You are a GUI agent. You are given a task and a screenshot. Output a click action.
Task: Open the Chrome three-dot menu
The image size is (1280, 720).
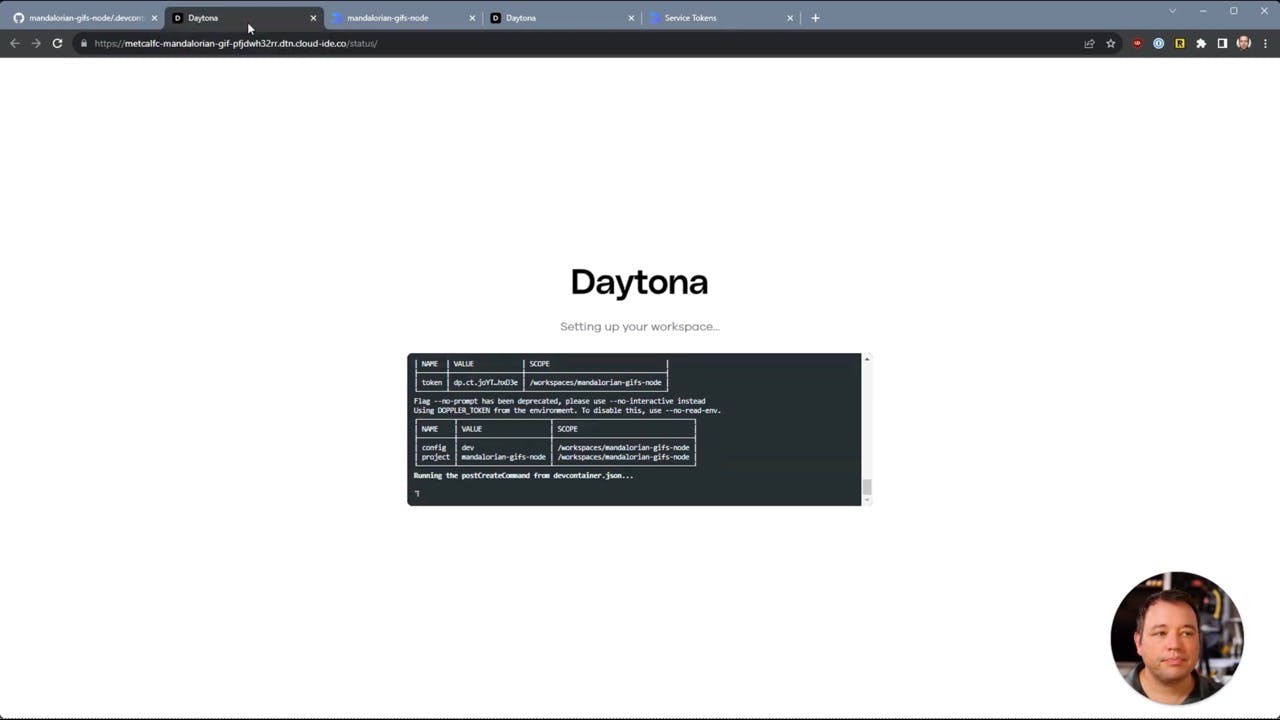click(1265, 43)
